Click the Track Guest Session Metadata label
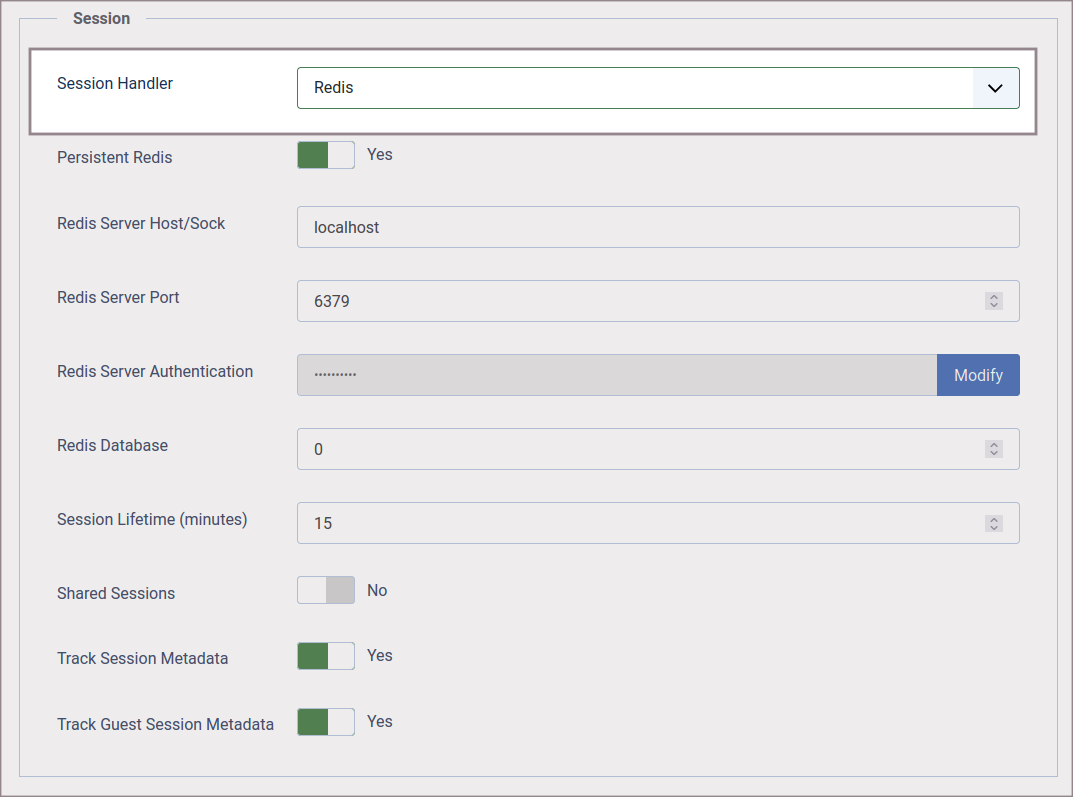The width and height of the screenshot is (1073, 797). click(165, 725)
